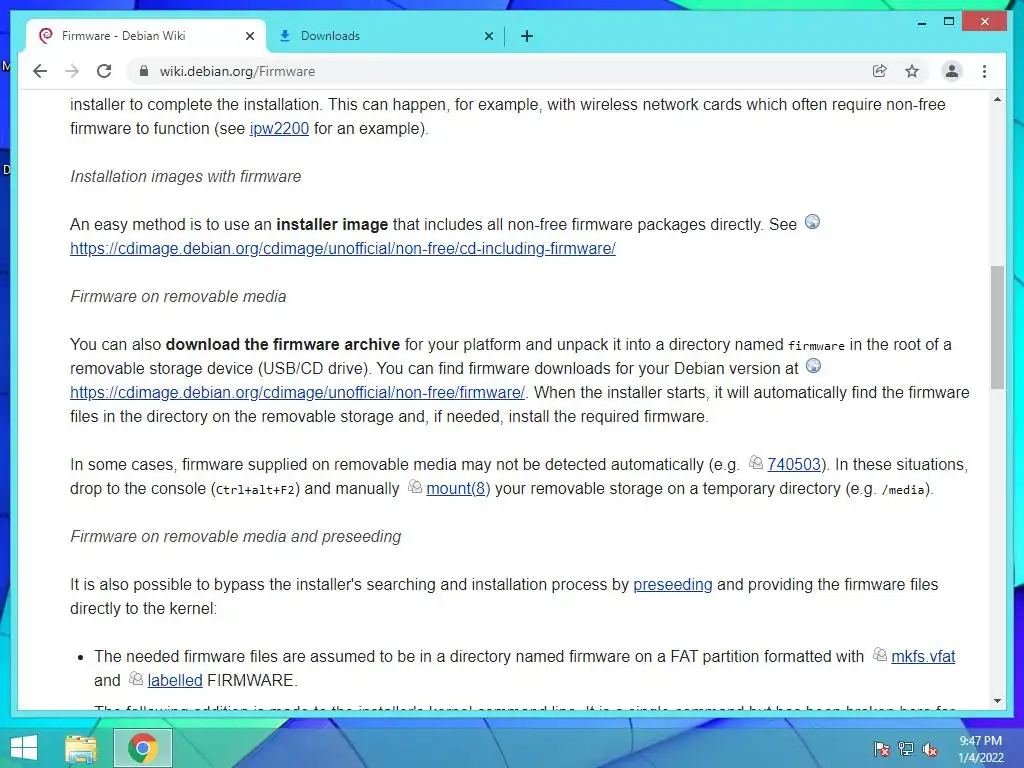Click the forward navigation arrow
Image resolution: width=1024 pixels, height=768 pixels.
(72, 71)
